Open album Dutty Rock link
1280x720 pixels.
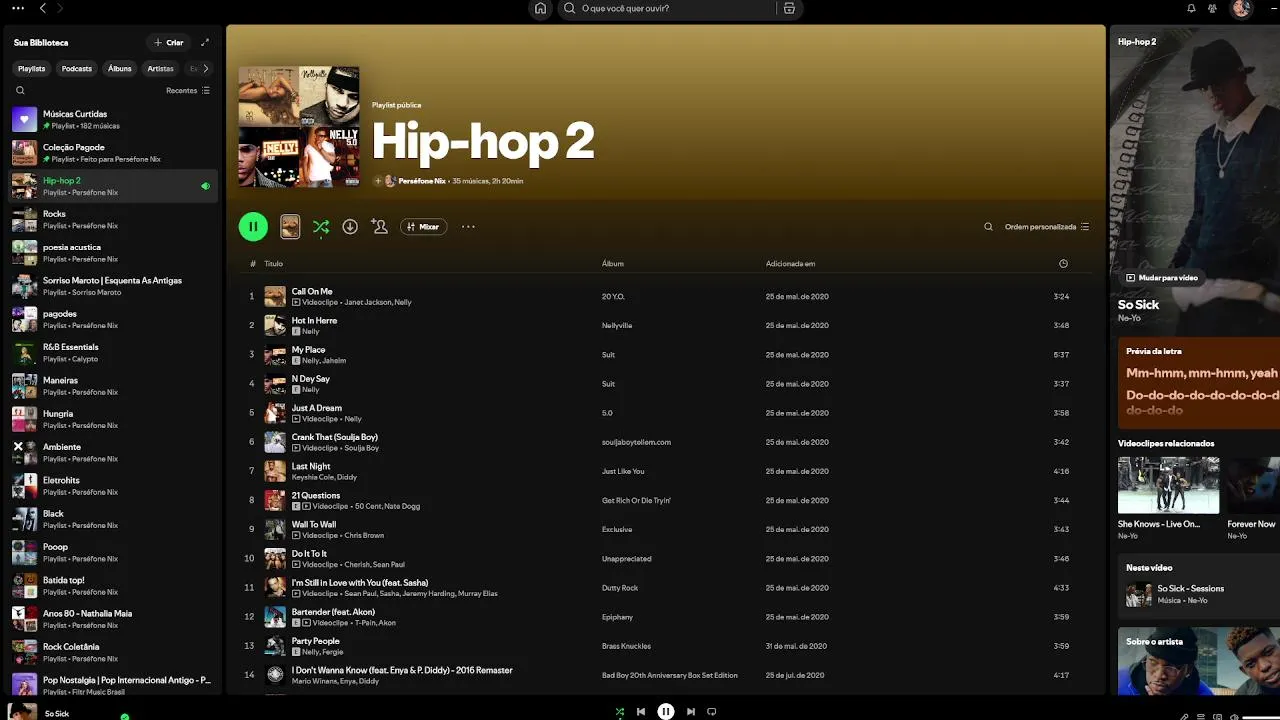(620, 588)
